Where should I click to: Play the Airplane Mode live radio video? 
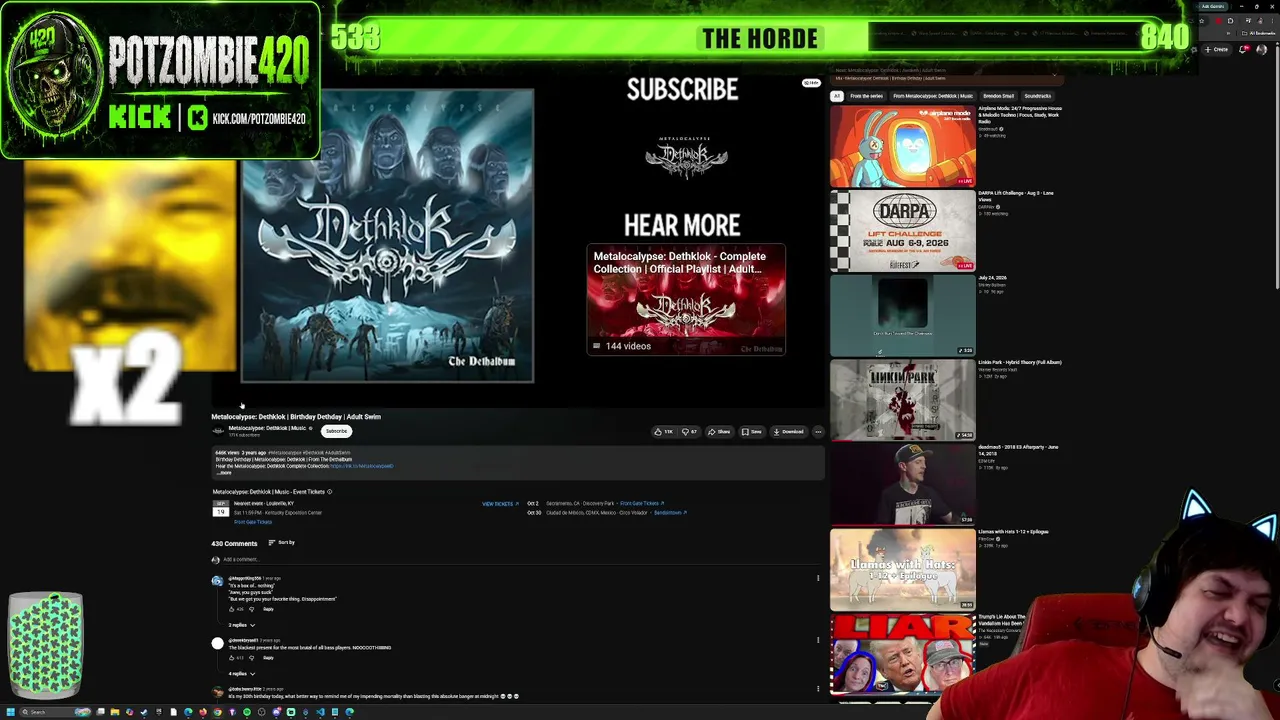[x=903, y=146]
